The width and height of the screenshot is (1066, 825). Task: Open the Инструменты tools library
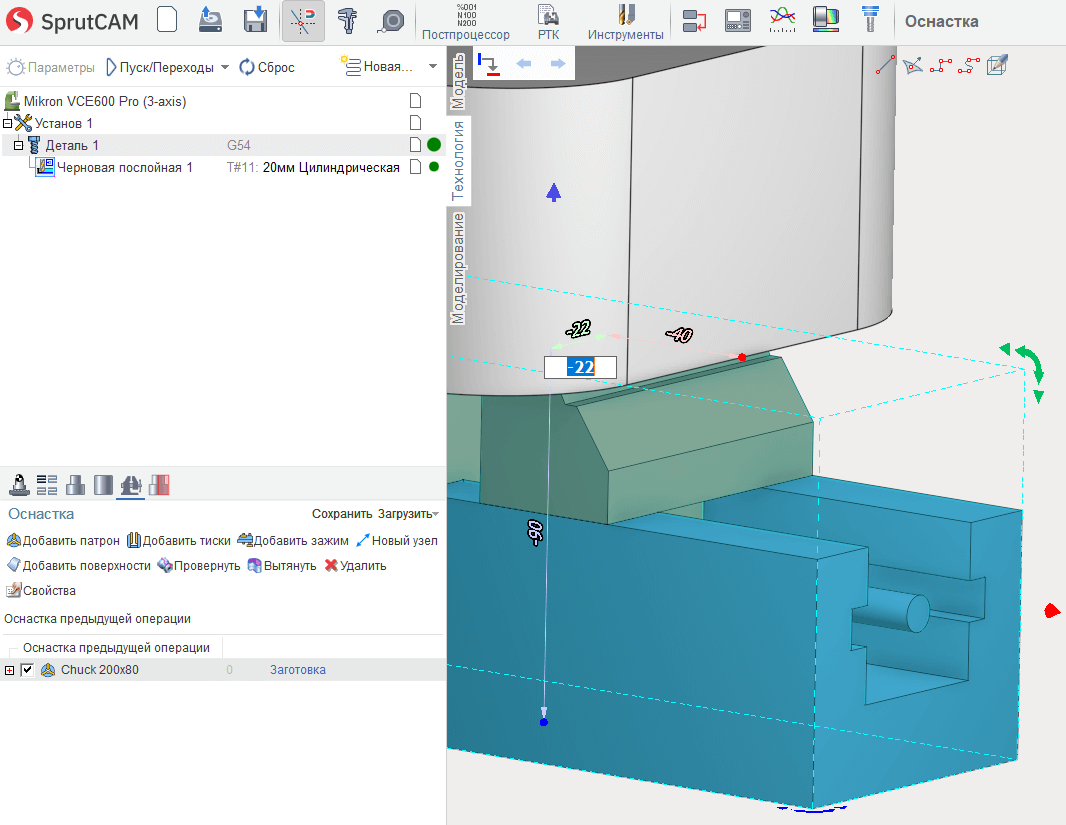tap(625, 22)
